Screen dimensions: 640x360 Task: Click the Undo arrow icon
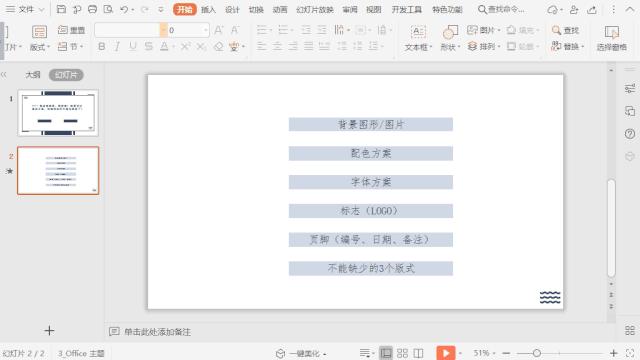click(124, 9)
